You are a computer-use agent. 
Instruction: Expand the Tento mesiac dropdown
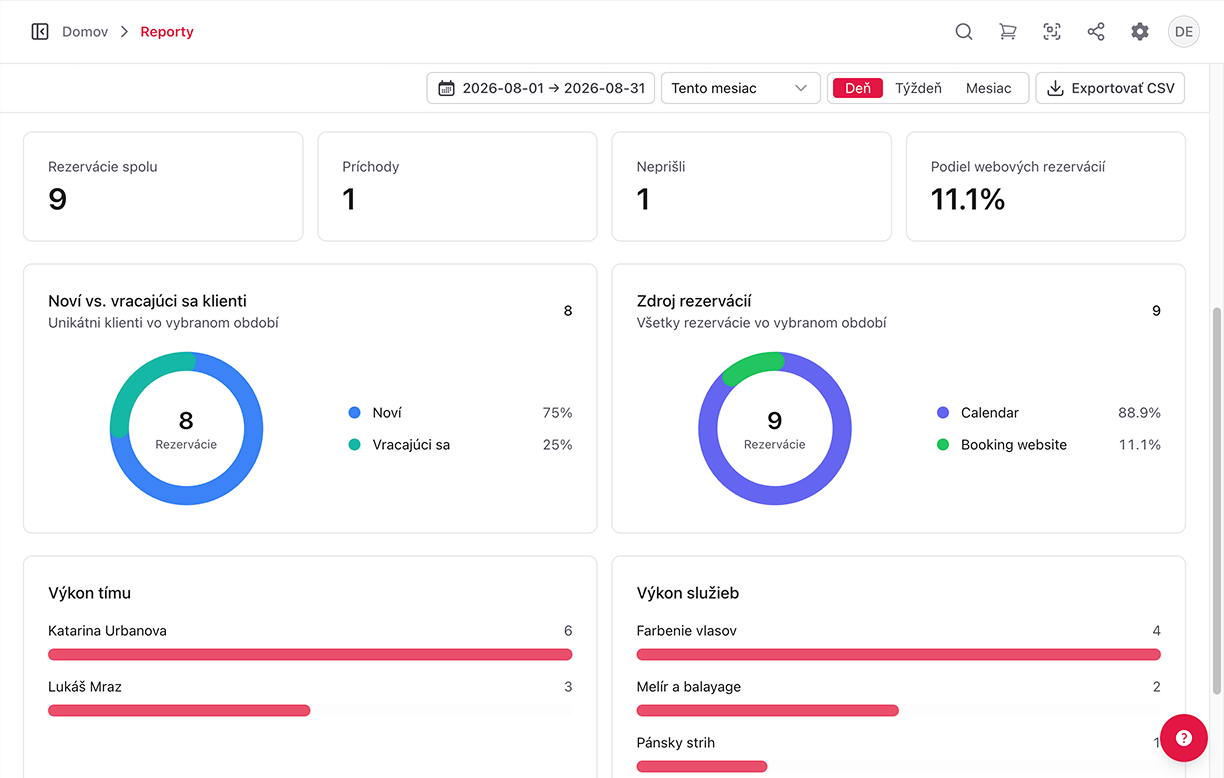pyautogui.click(x=741, y=88)
